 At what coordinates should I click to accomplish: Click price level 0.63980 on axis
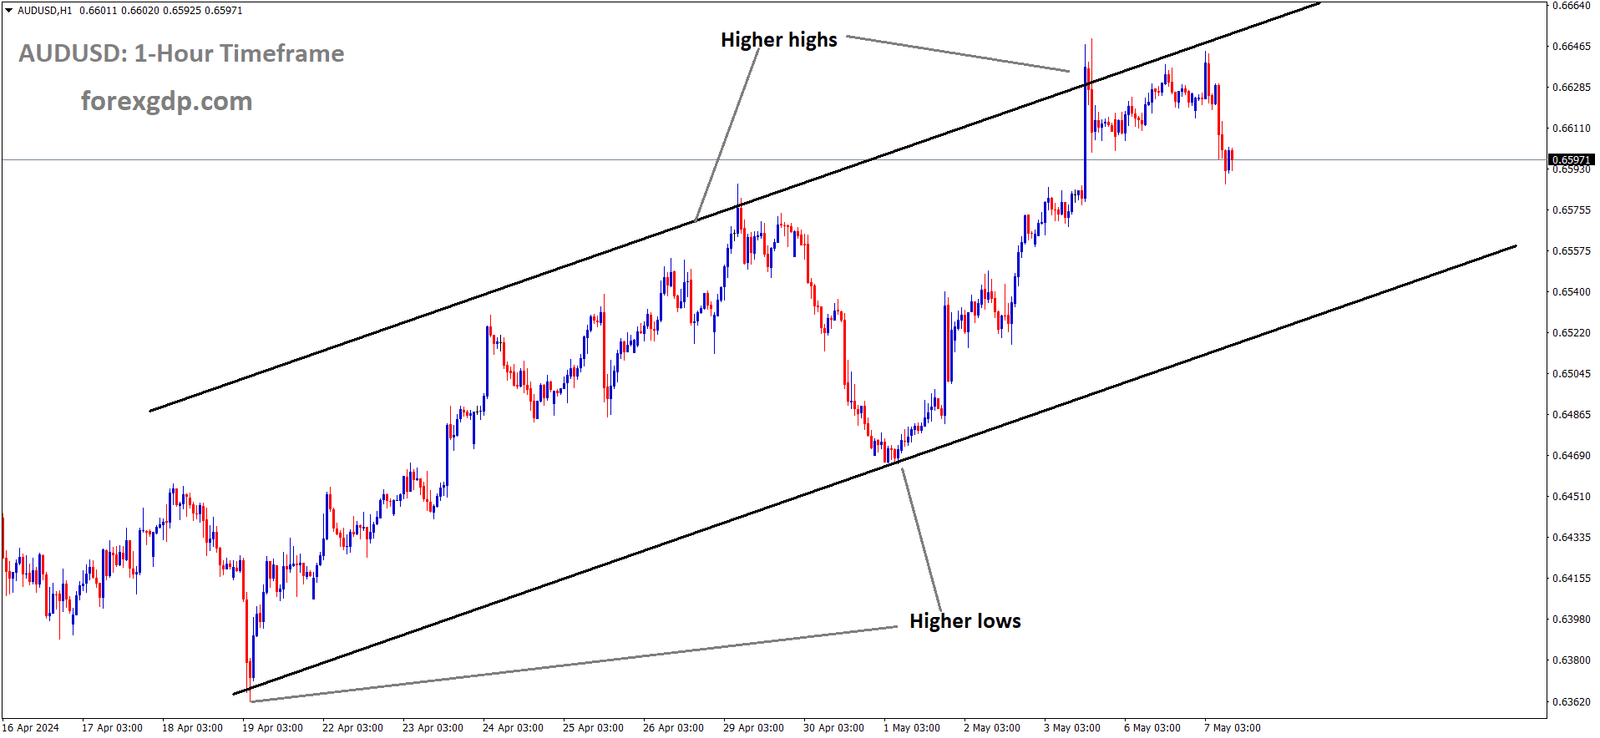(x=1571, y=619)
